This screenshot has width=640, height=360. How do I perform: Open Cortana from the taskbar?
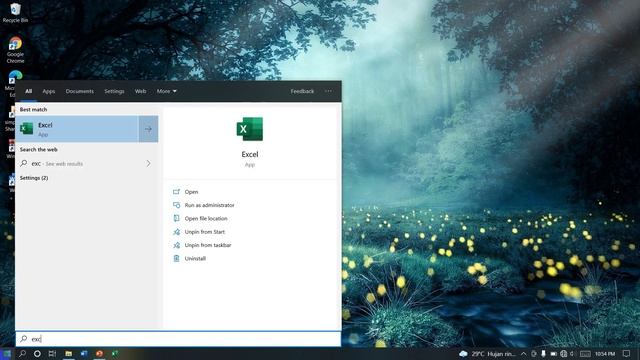37,354
